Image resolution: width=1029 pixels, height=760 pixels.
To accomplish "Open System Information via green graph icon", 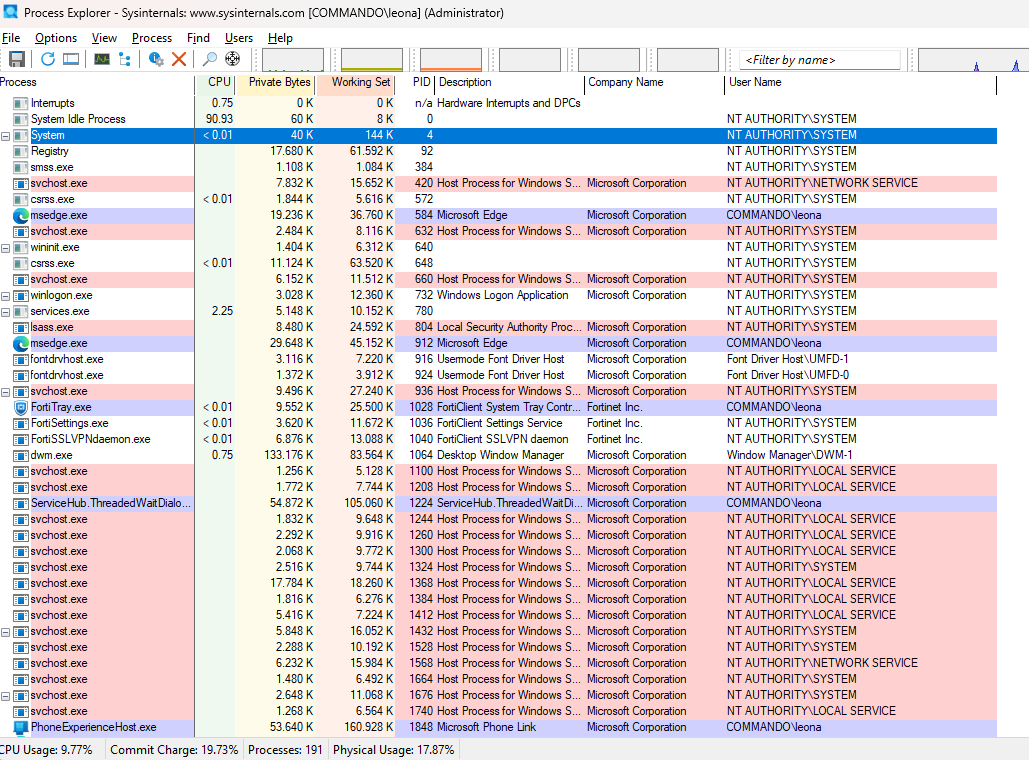I will [x=102, y=60].
